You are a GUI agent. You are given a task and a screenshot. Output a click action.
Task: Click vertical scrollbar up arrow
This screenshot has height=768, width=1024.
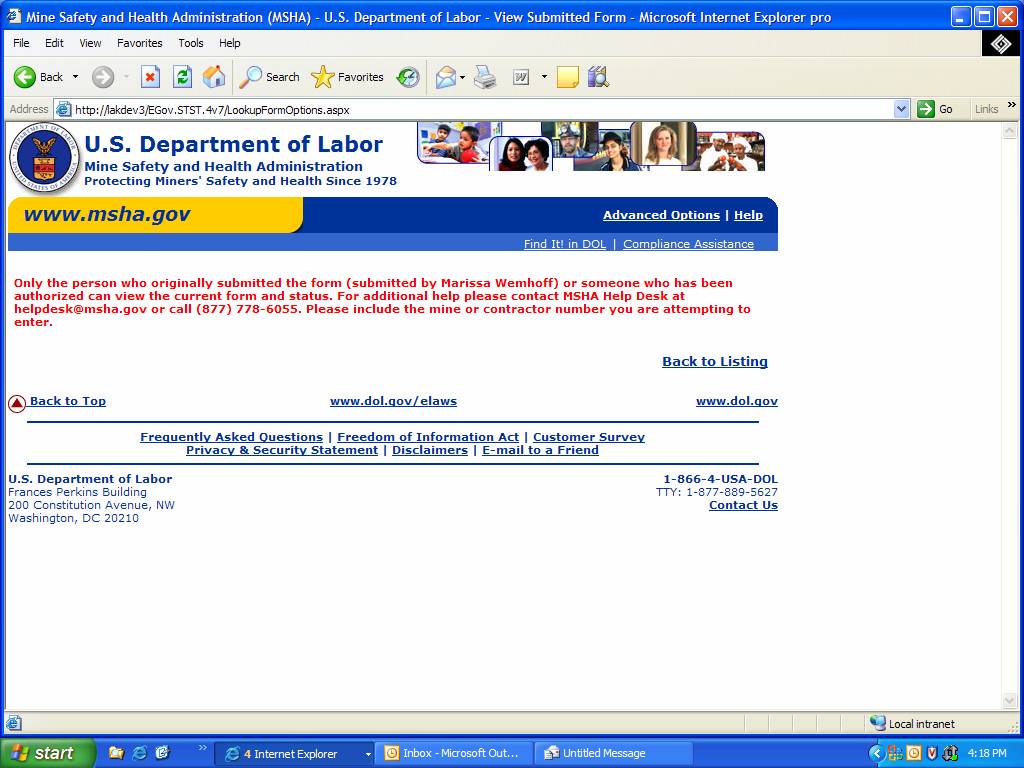[x=1009, y=131]
